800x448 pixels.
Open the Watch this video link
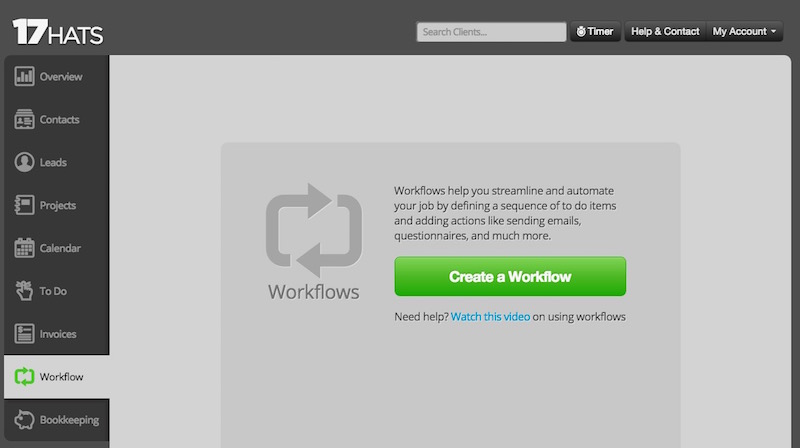(490, 317)
